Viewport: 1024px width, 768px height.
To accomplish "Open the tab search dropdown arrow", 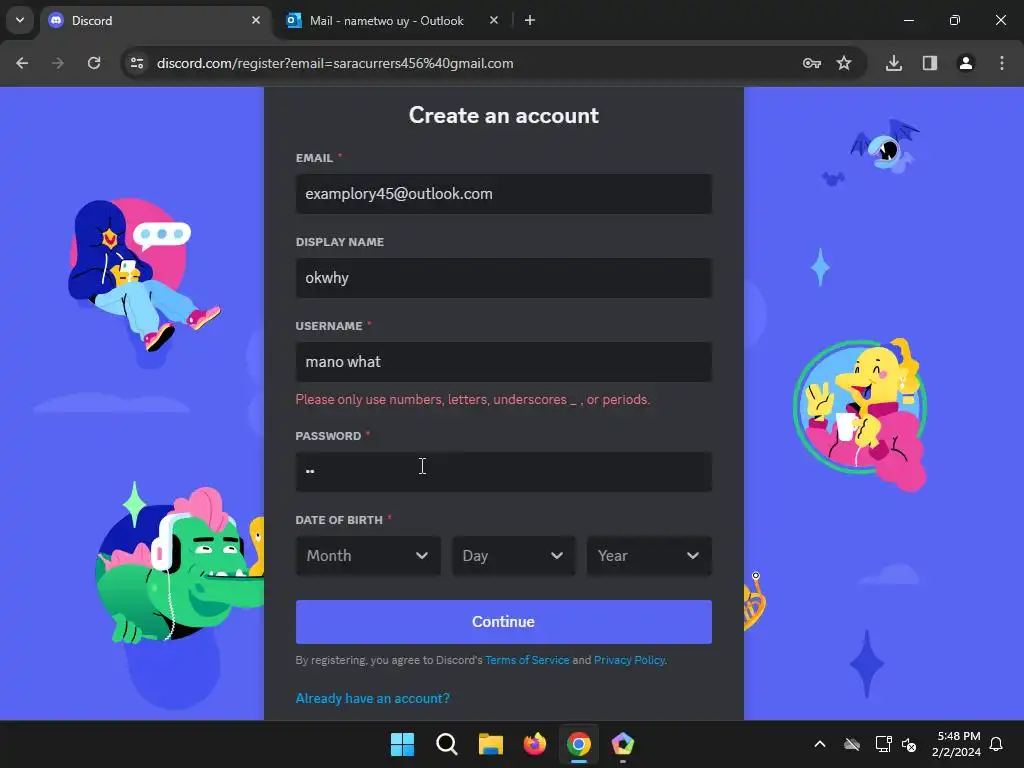I will tap(20, 20).
